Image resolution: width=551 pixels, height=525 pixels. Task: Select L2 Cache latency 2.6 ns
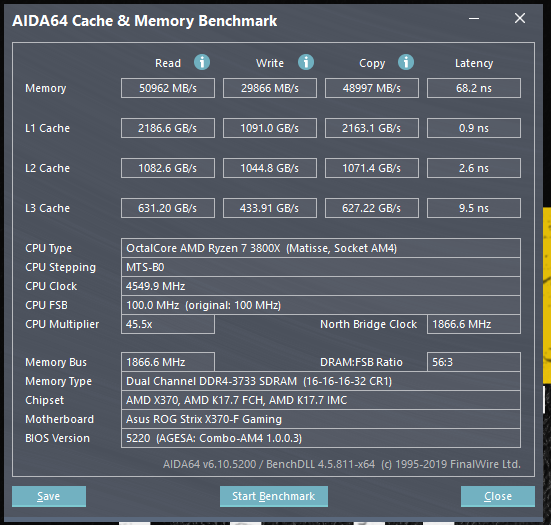pos(474,168)
